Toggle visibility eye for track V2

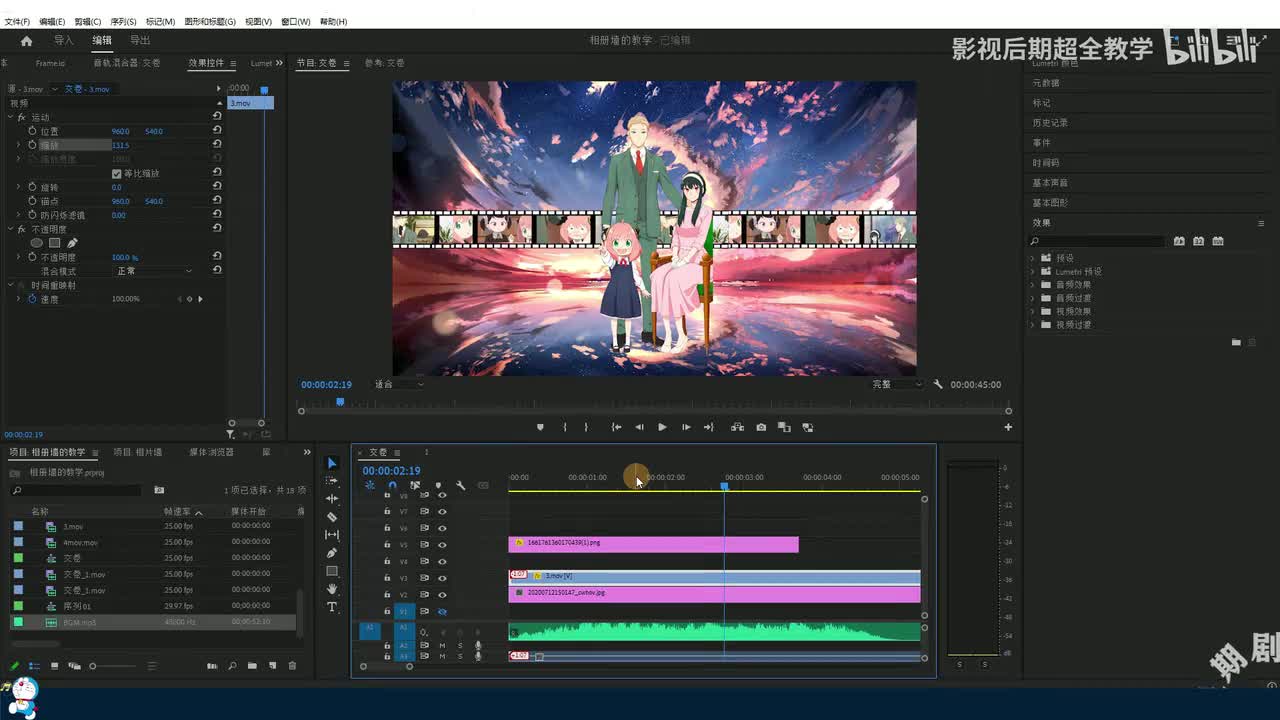[x=442, y=595]
